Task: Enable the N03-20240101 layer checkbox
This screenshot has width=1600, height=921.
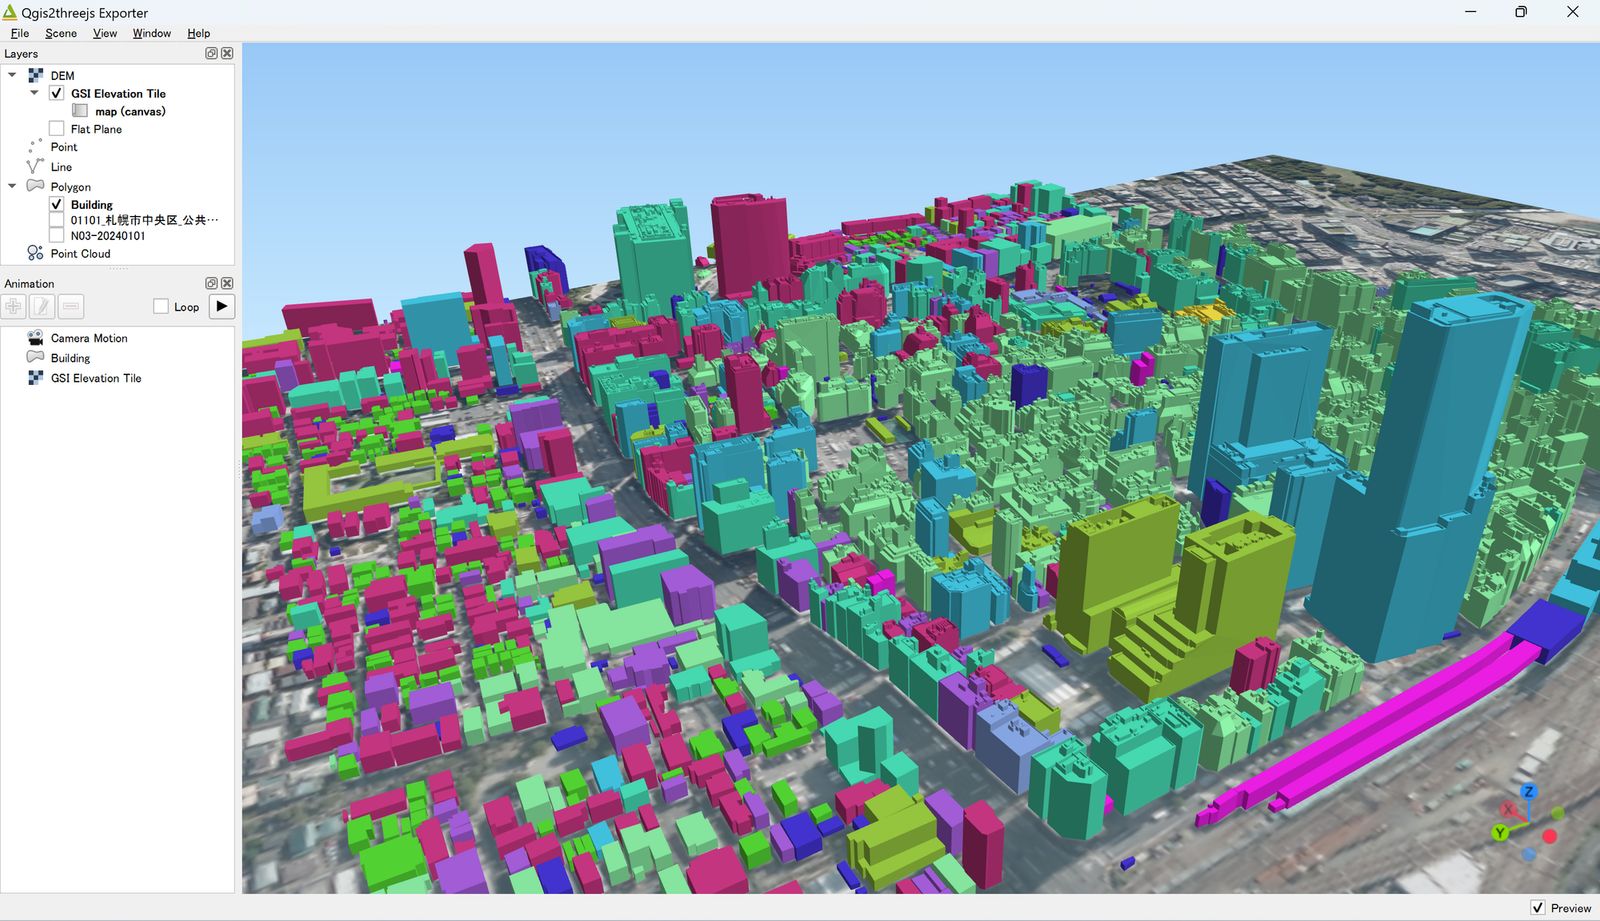Action: pyautogui.click(x=57, y=236)
